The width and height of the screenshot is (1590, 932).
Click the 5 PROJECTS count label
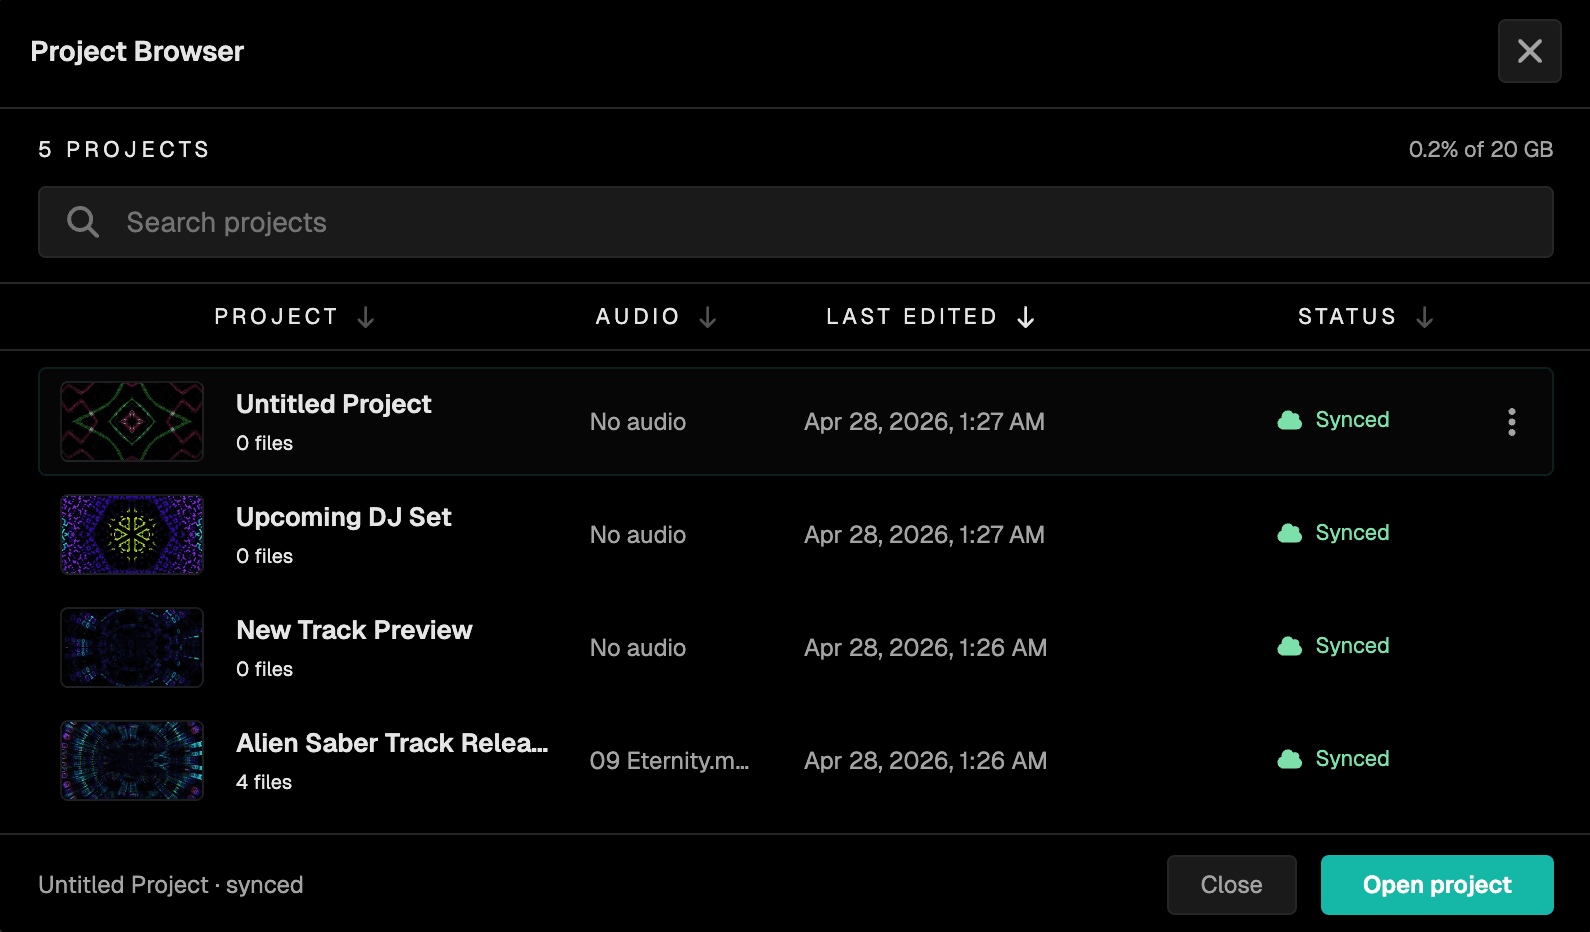[x=124, y=149]
